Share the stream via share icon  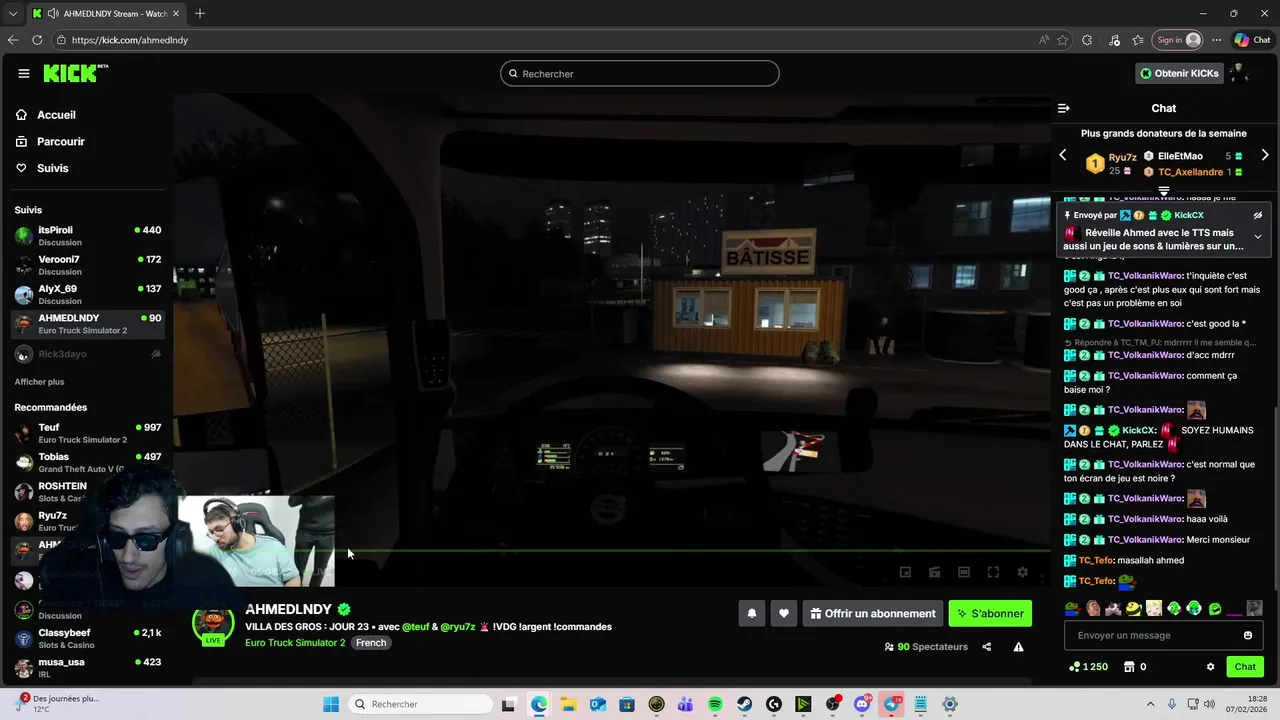click(x=987, y=647)
